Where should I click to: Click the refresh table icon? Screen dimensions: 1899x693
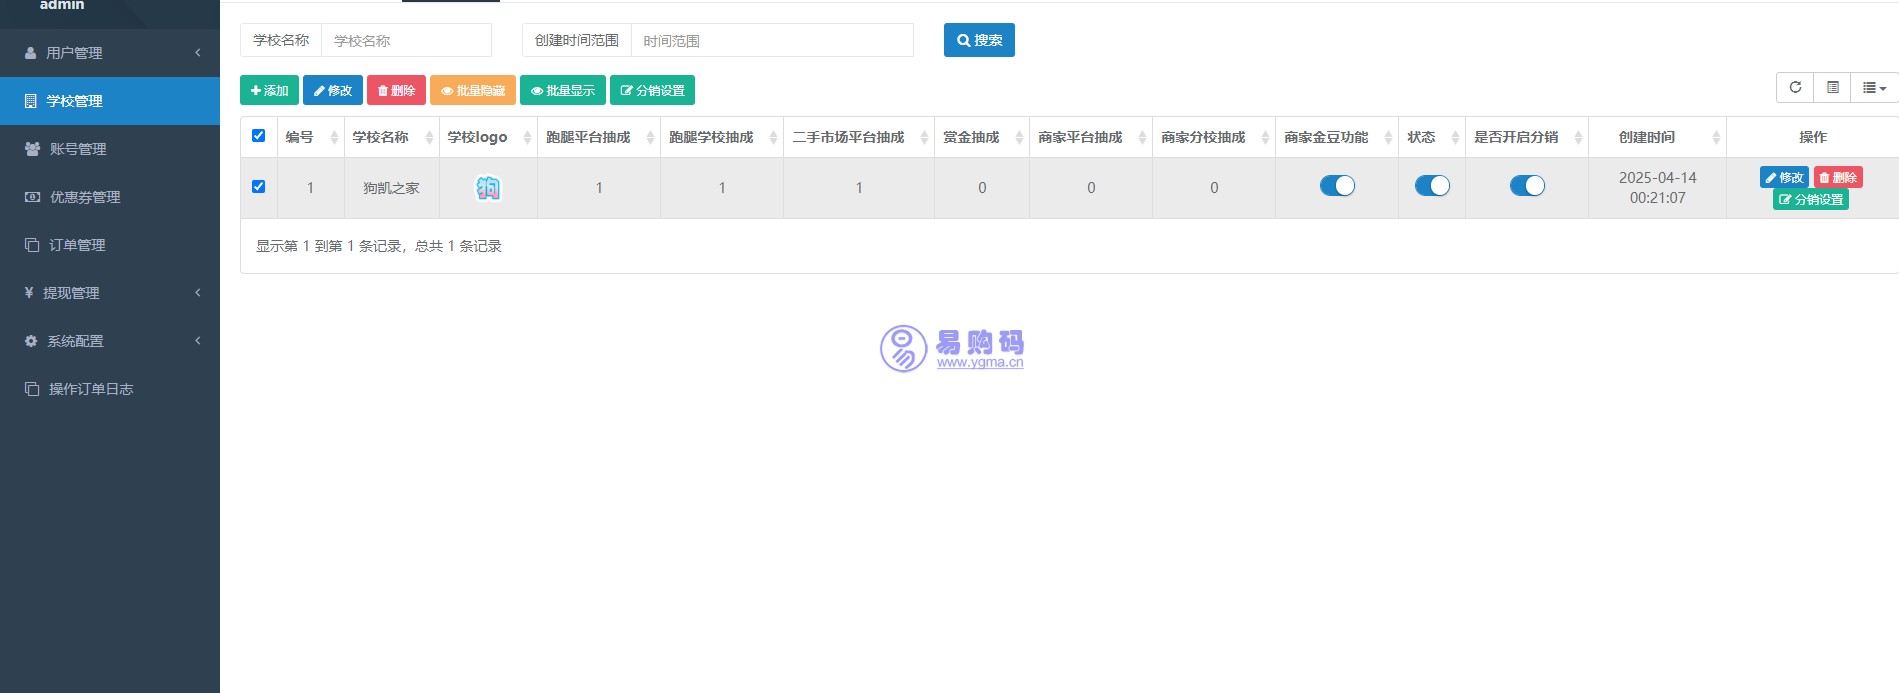tap(1795, 88)
